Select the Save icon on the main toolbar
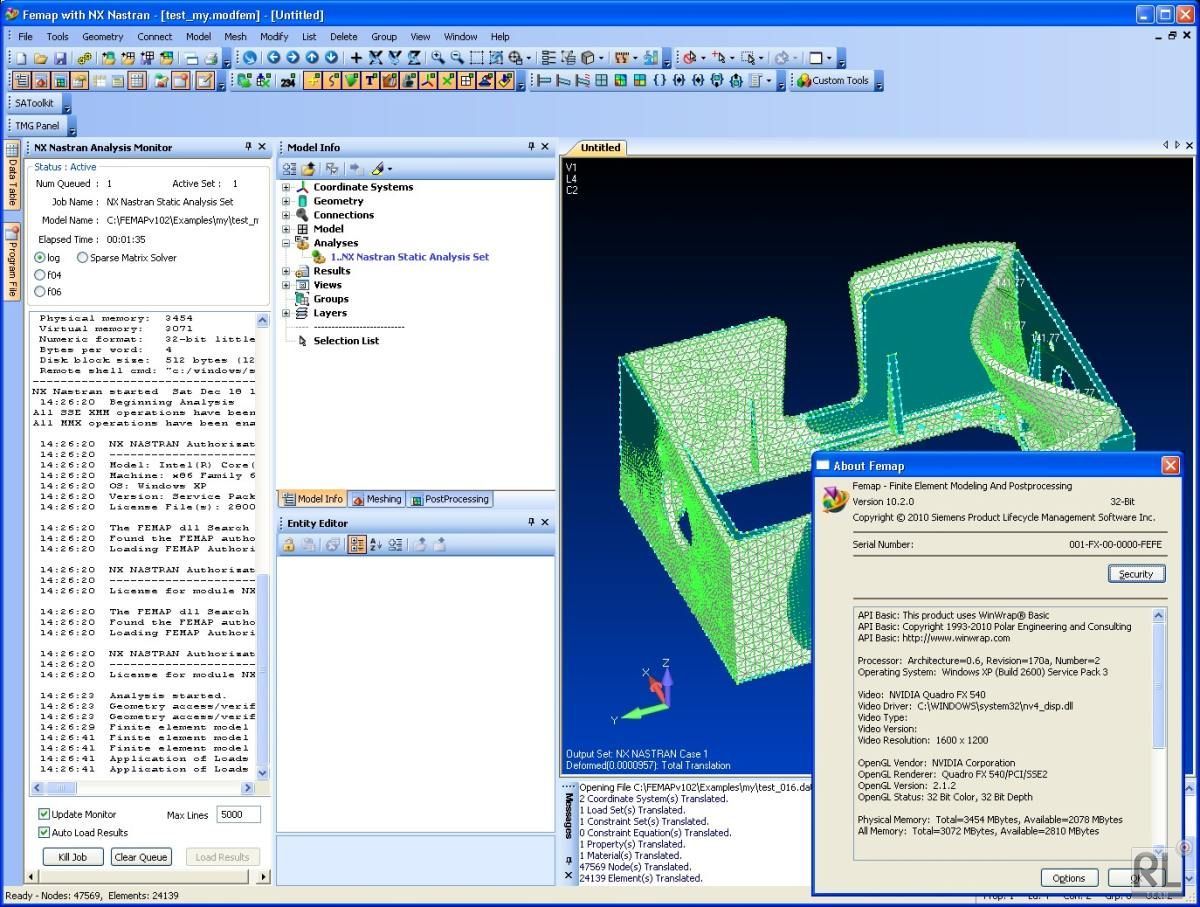1200x907 pixels. pos(59,57)
